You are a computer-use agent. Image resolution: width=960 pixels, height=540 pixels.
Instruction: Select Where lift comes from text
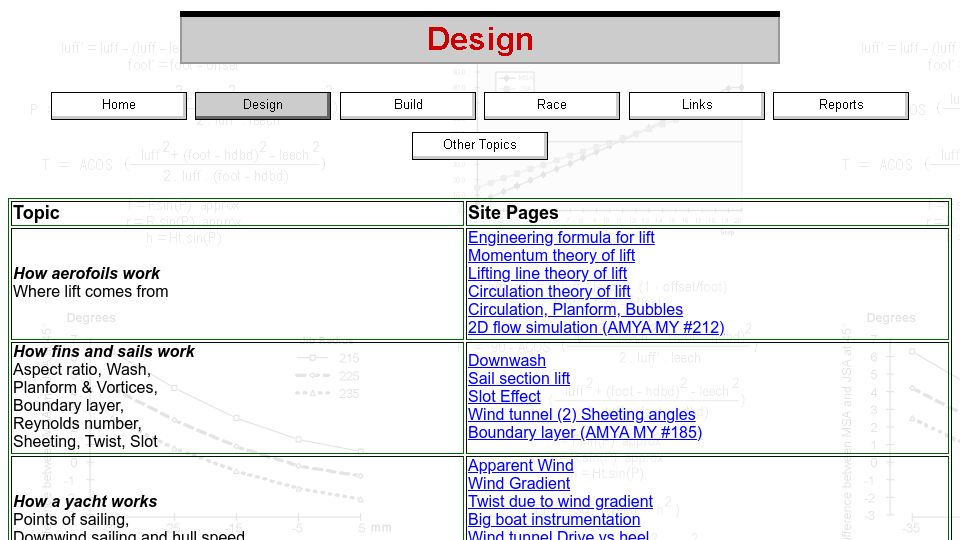91,291
